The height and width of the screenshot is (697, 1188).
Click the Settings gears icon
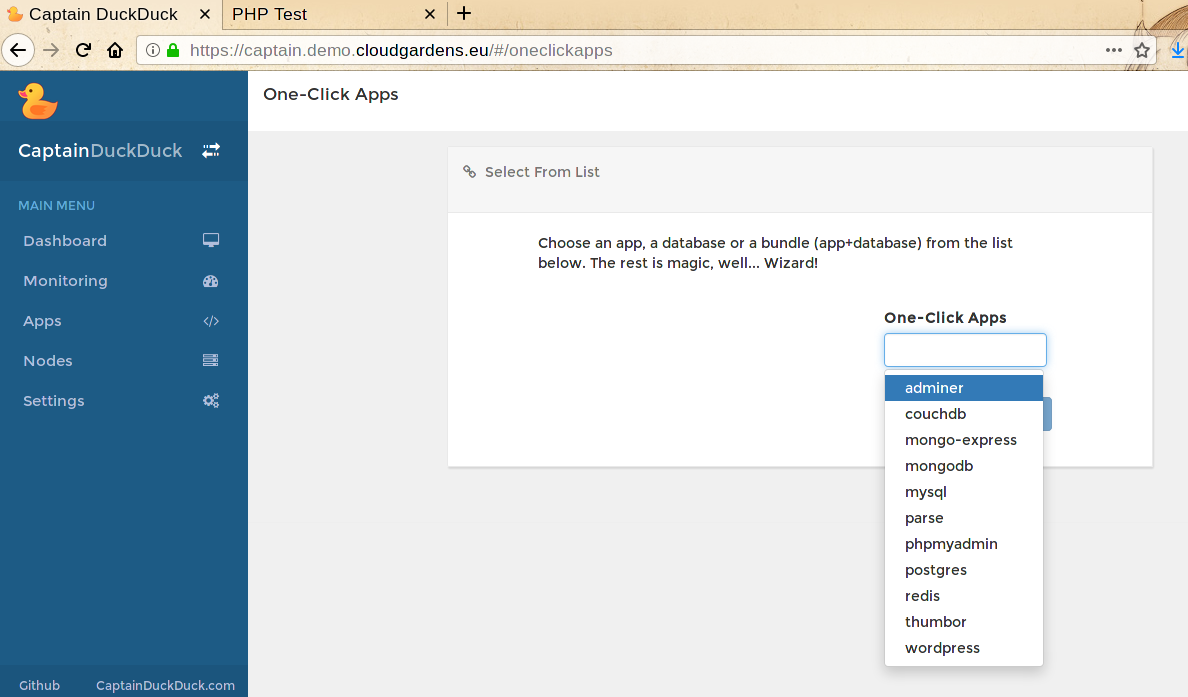click(x=211, y=401)
